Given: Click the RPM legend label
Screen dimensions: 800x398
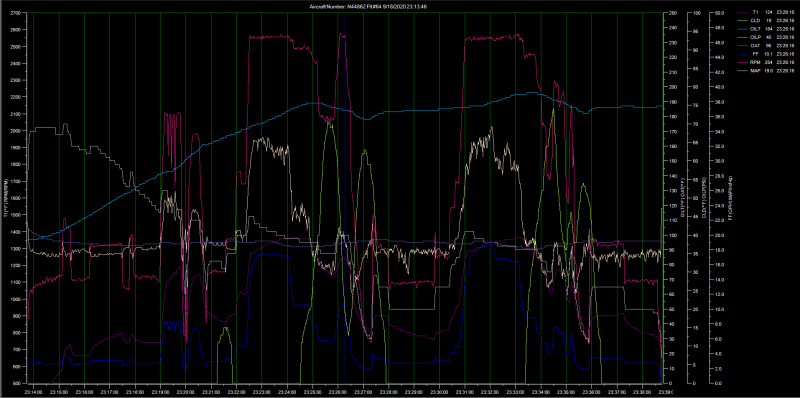Looking at the screenshot, I should click(x=756, y=62).
